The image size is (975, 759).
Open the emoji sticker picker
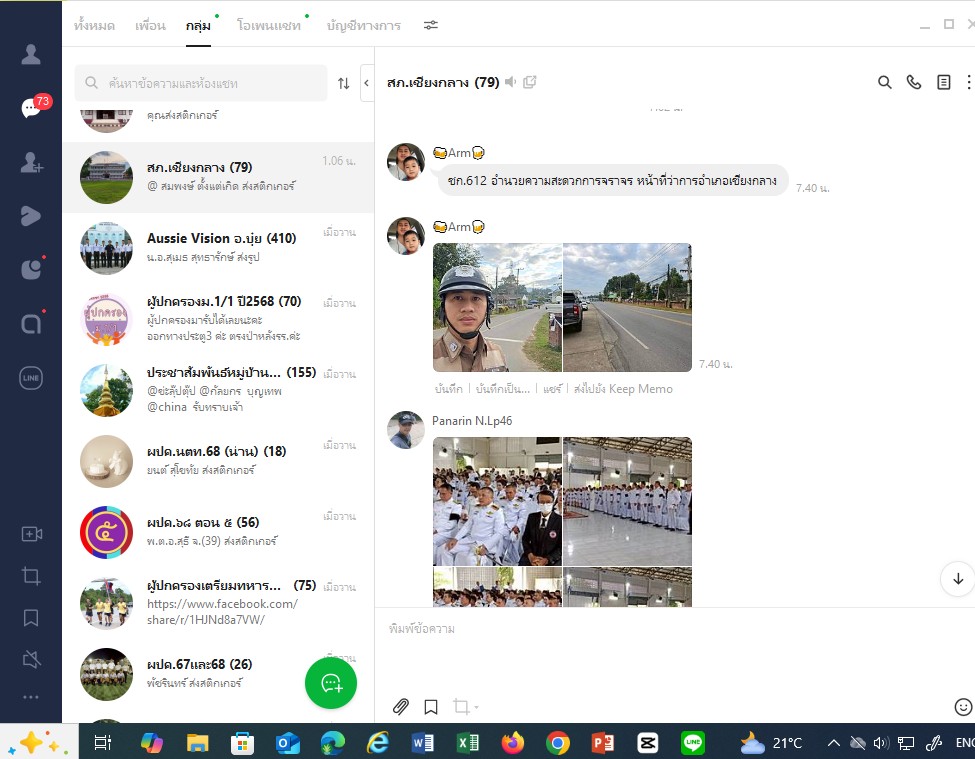click(963, 707)
